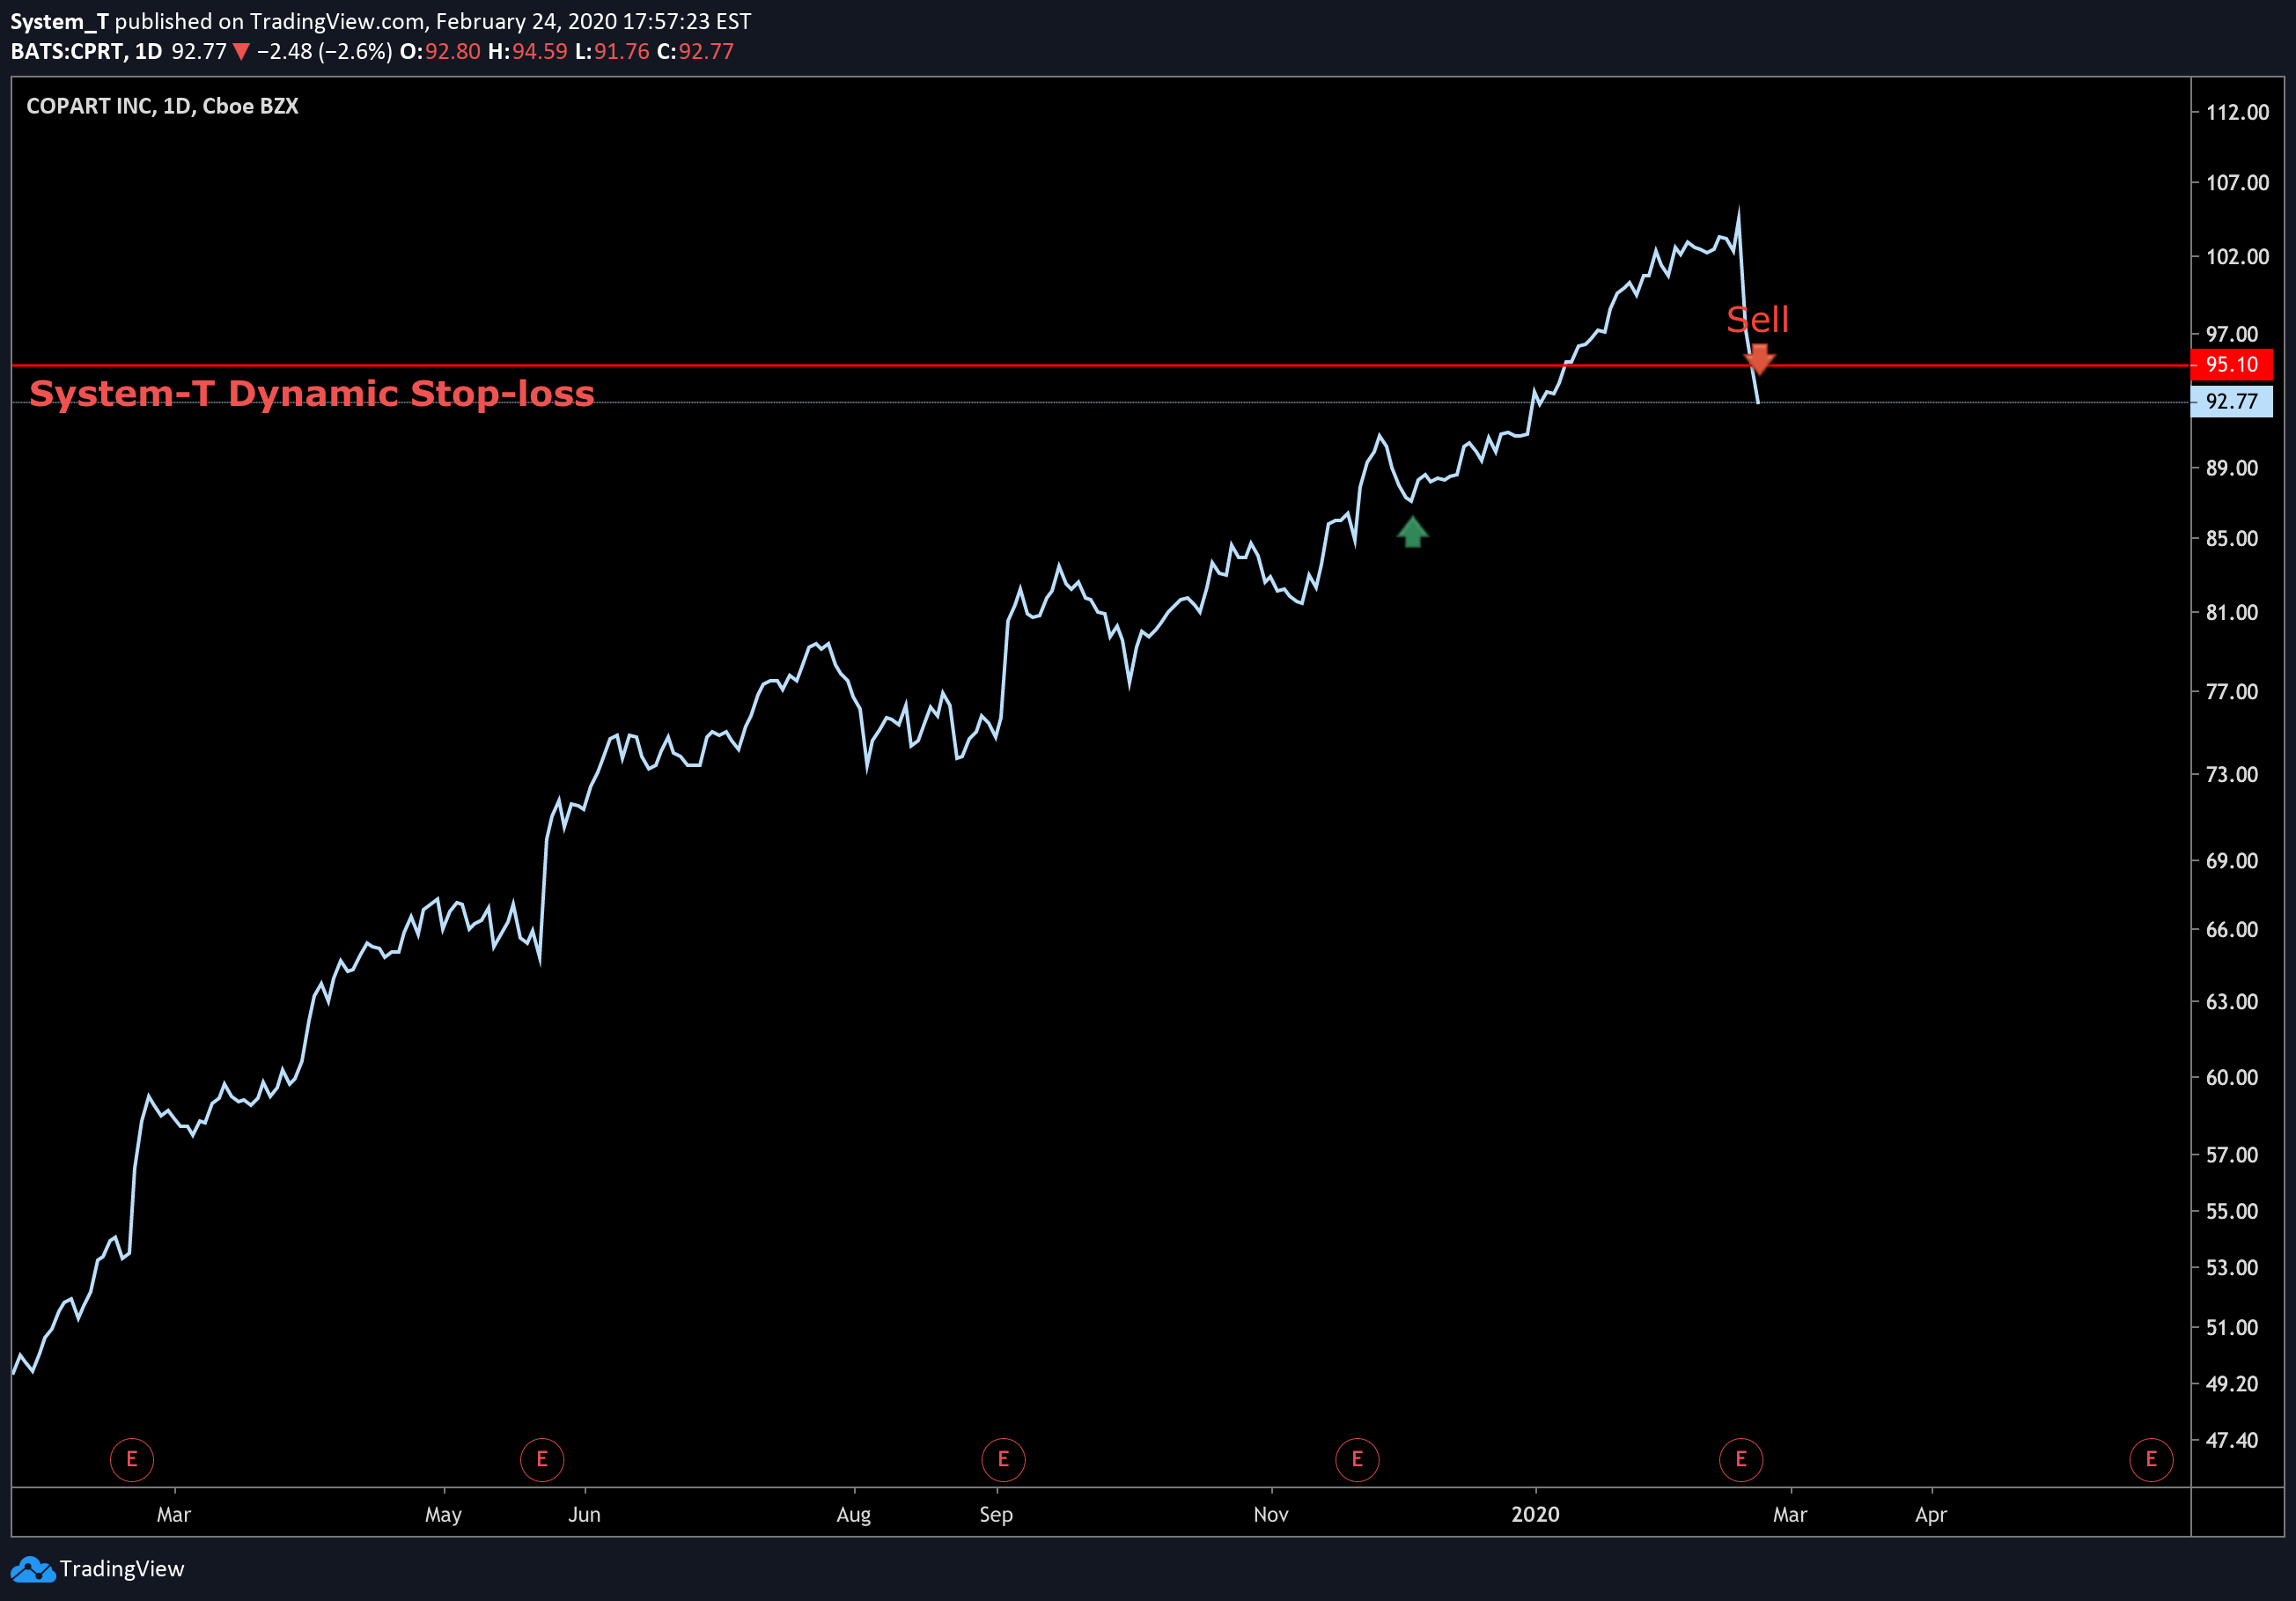The height and width of the screenshot is (1601, 2296).
Task: Click the TradingView logo icon
Action: click(33, 1568)
